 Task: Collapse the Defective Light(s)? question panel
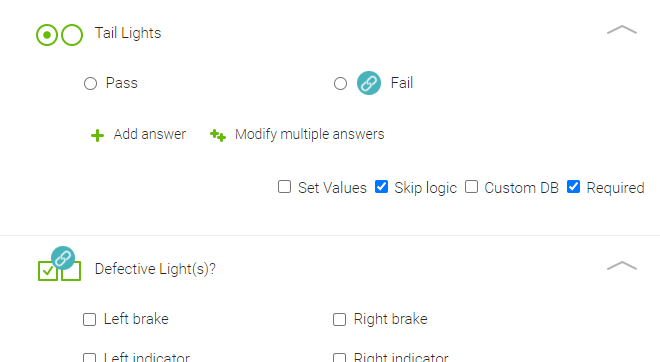622,266
